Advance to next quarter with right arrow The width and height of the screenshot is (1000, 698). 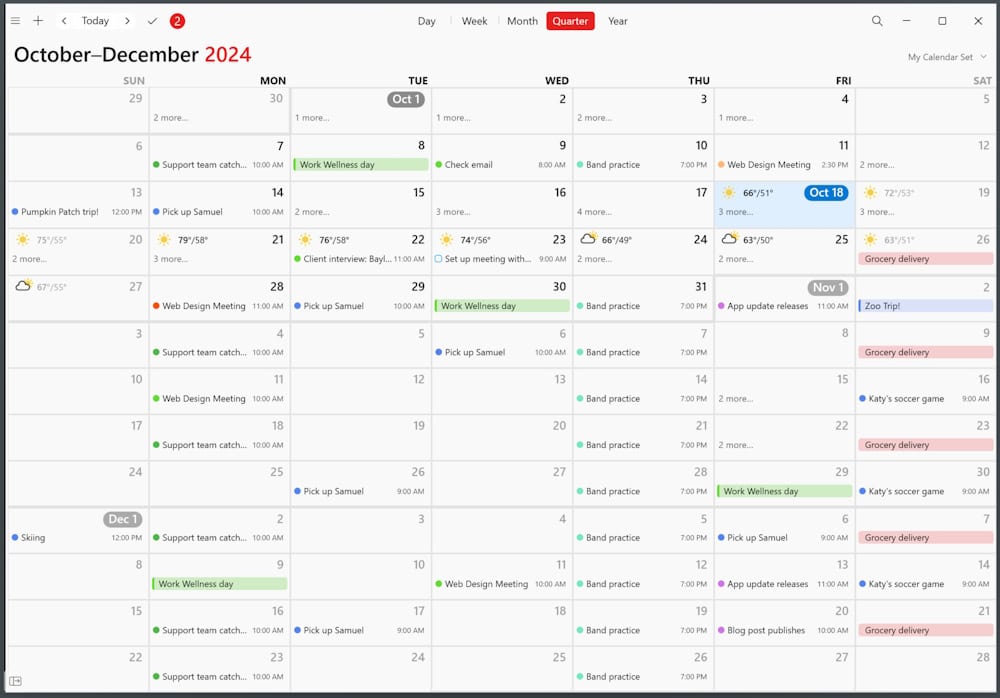127,21
